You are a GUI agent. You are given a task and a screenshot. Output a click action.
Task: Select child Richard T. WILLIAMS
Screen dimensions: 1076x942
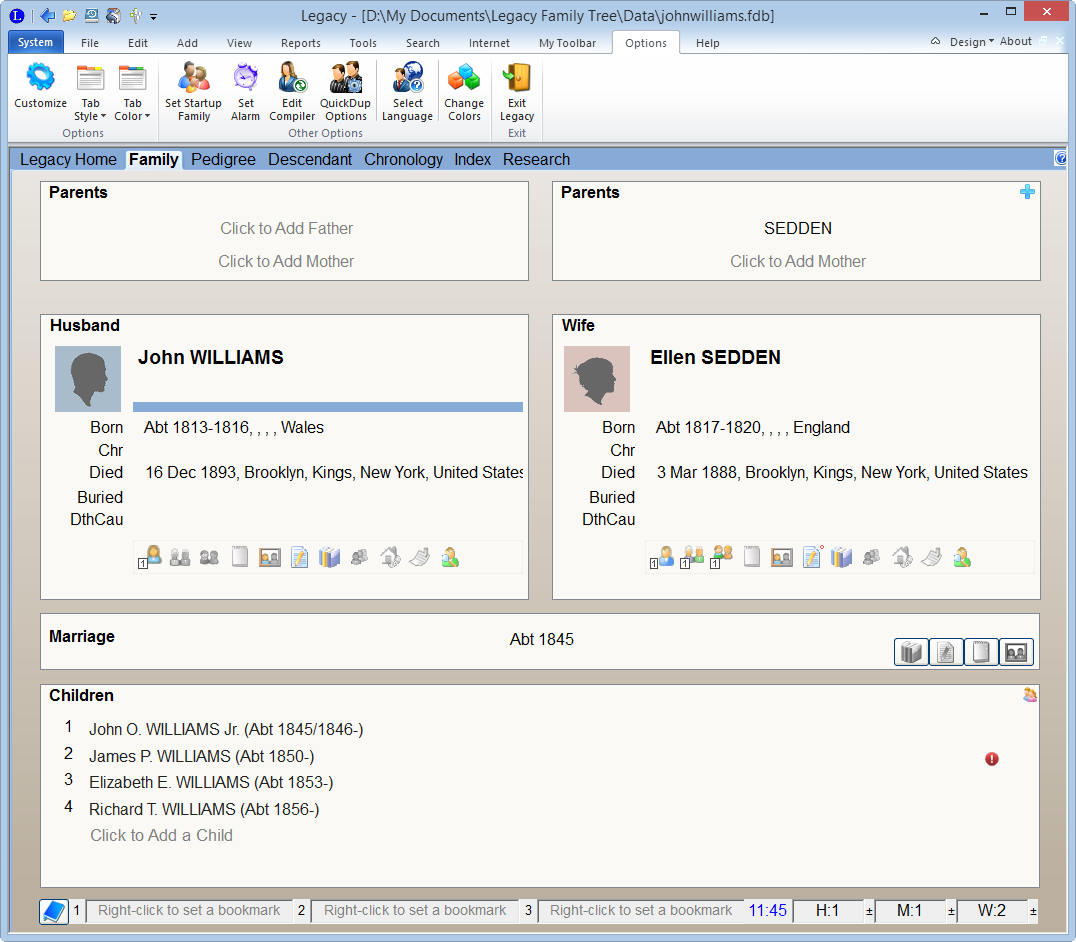pos(204,809)
